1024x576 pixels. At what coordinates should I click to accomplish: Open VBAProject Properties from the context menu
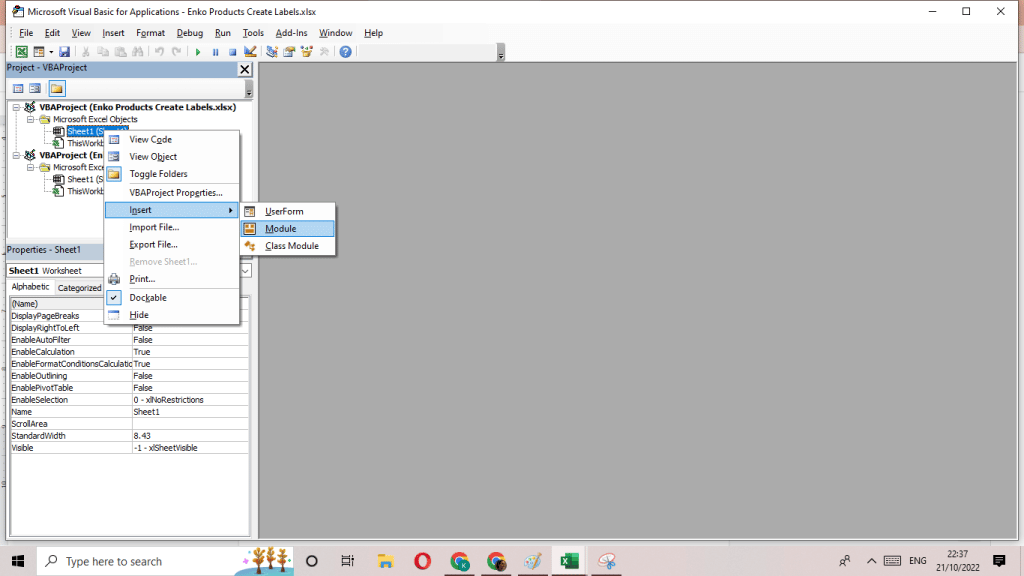tap(172, 193)
